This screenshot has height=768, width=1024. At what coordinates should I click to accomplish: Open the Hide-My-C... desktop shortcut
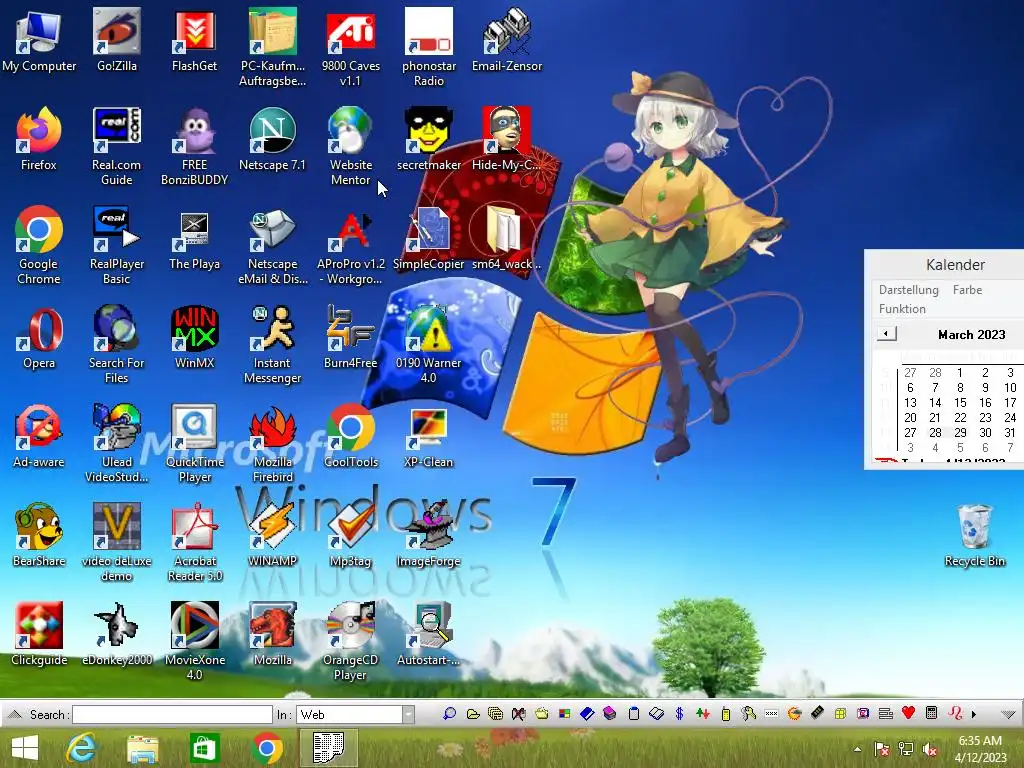tap(506, 138)
